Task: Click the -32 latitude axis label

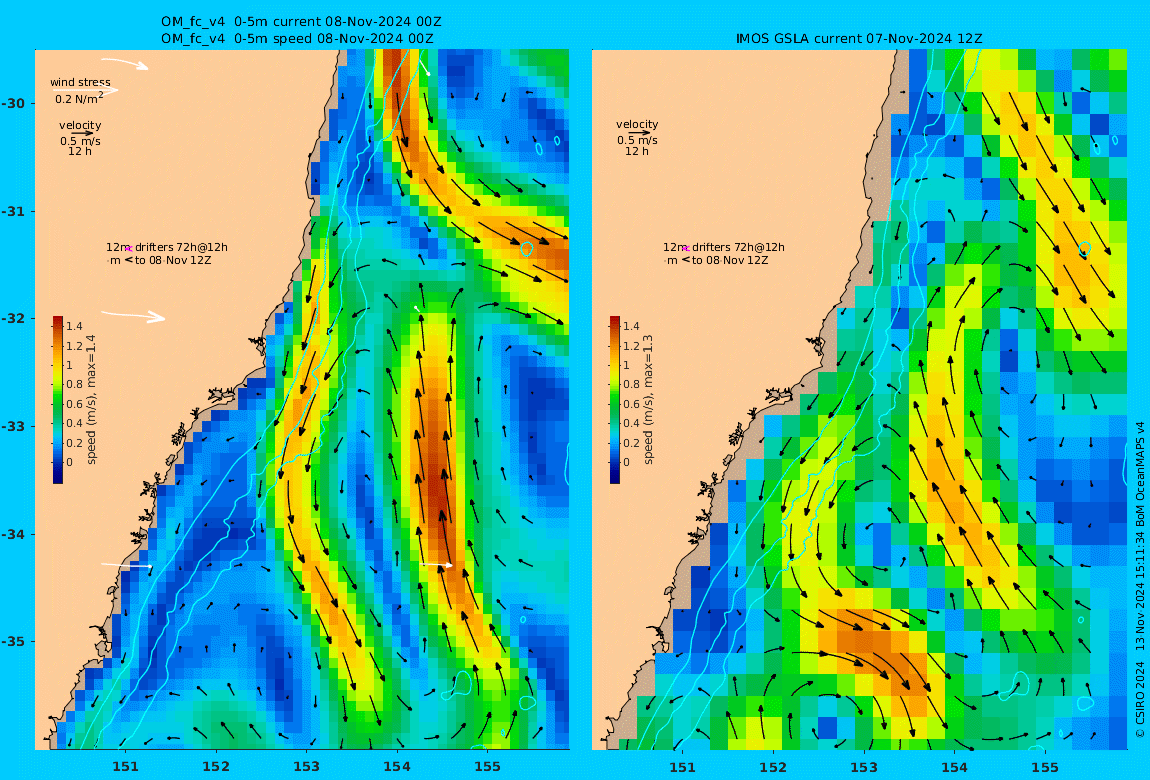Action: (x=13, y=319)
